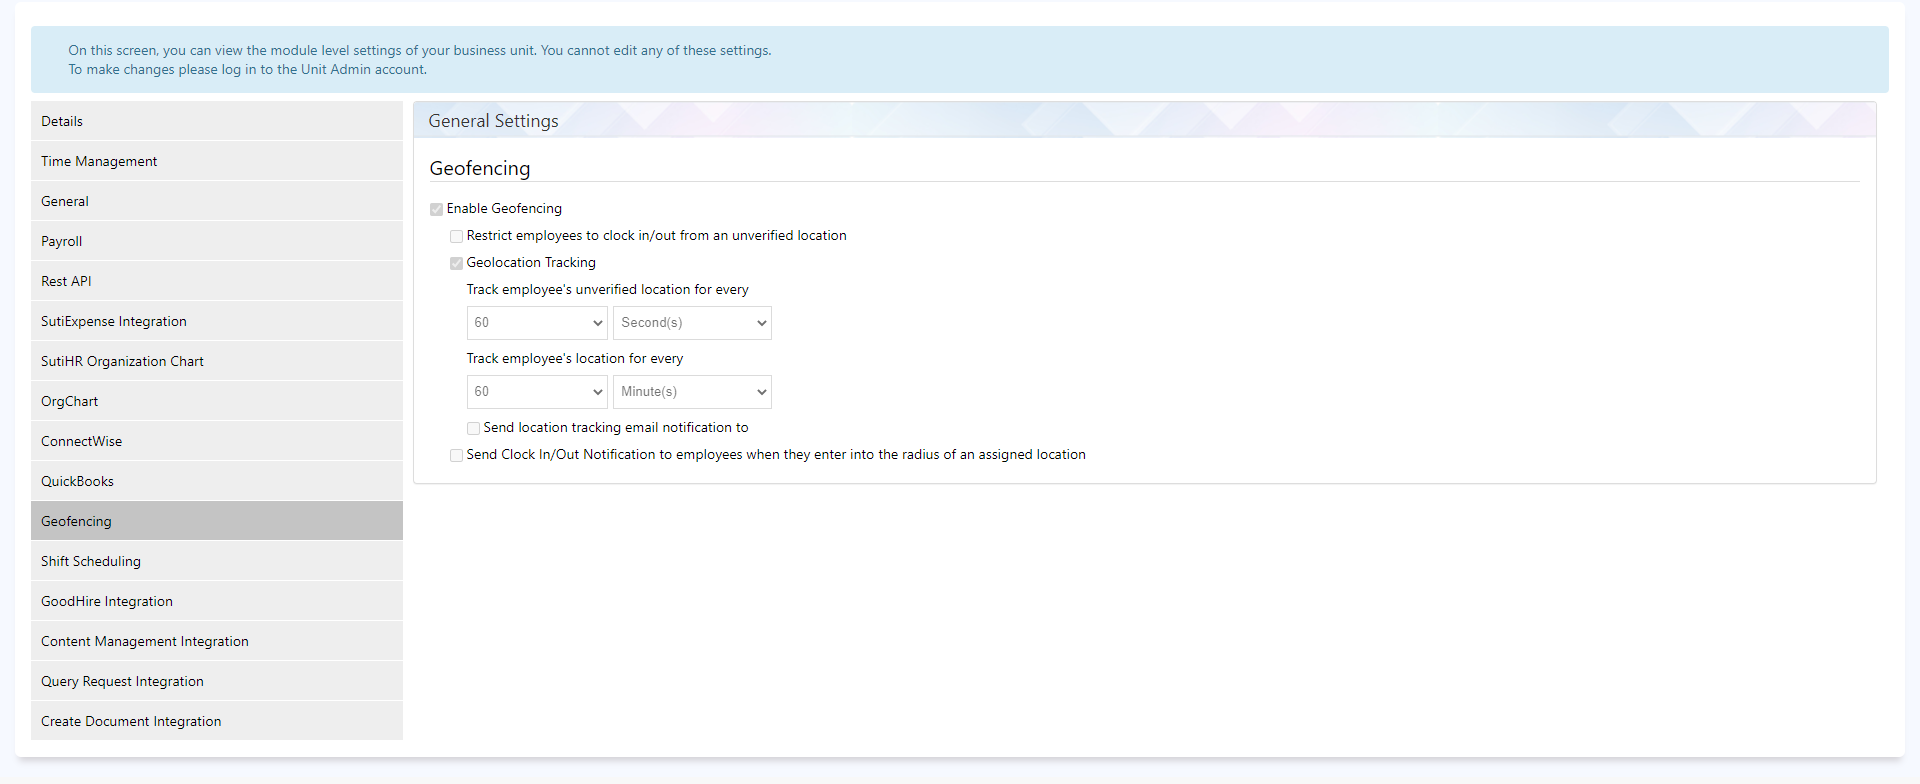
Task: Select Shift Scheduling in sidebar
Action: [x=91, y=561]
